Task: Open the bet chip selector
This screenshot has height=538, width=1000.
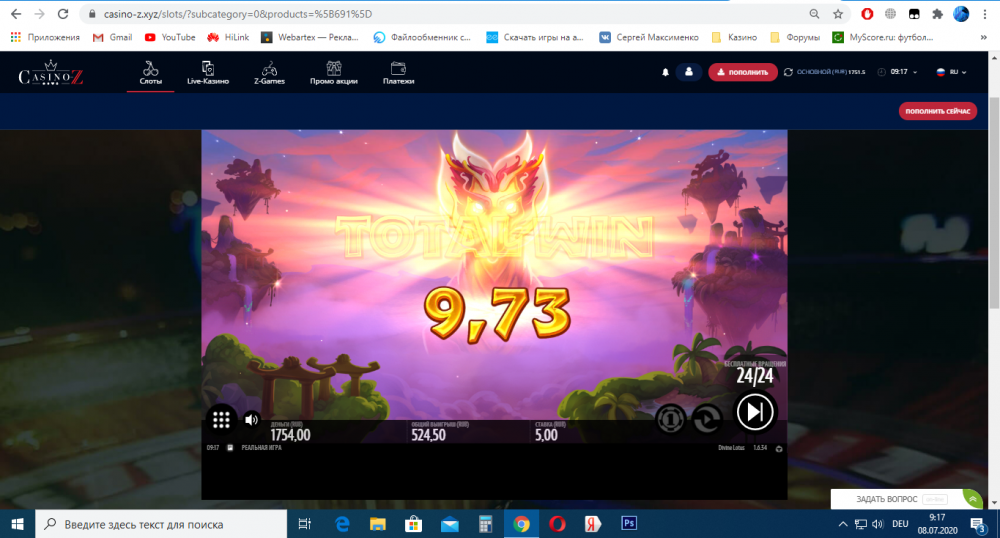Action: [670, 419]
